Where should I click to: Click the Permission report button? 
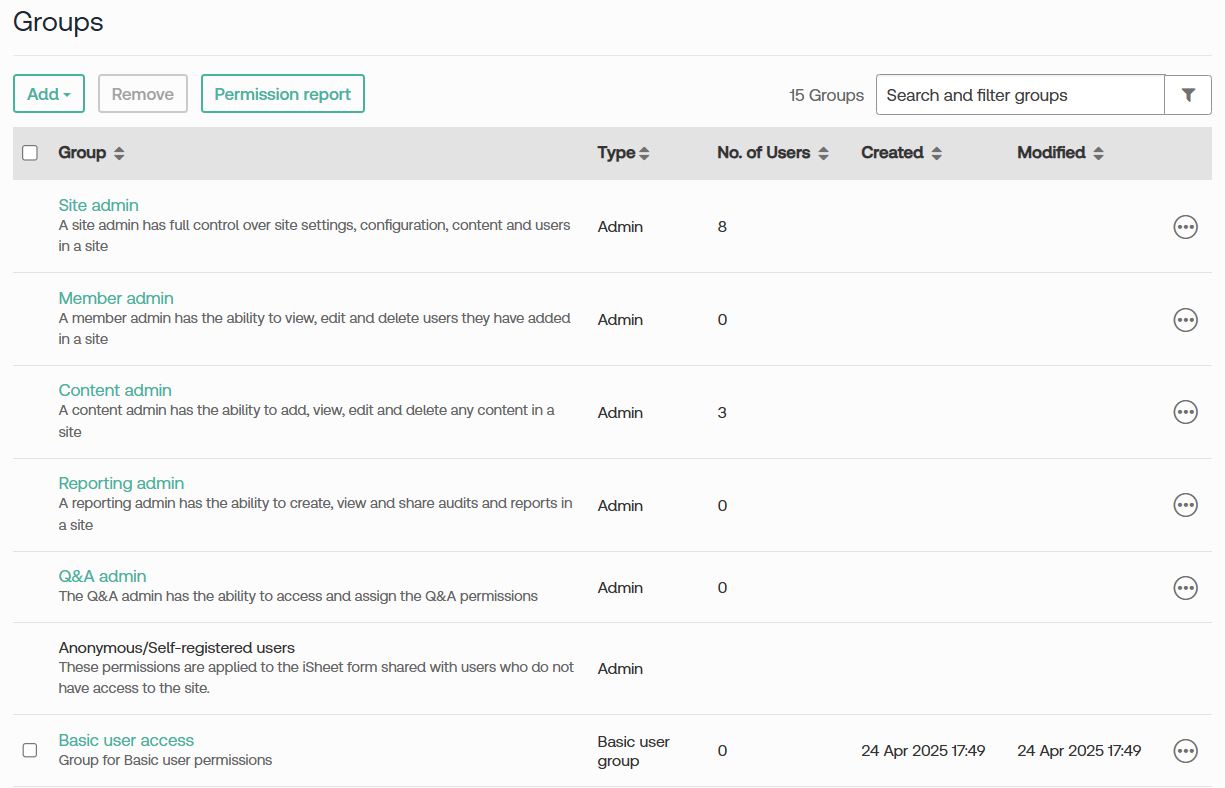click(282, 94)
